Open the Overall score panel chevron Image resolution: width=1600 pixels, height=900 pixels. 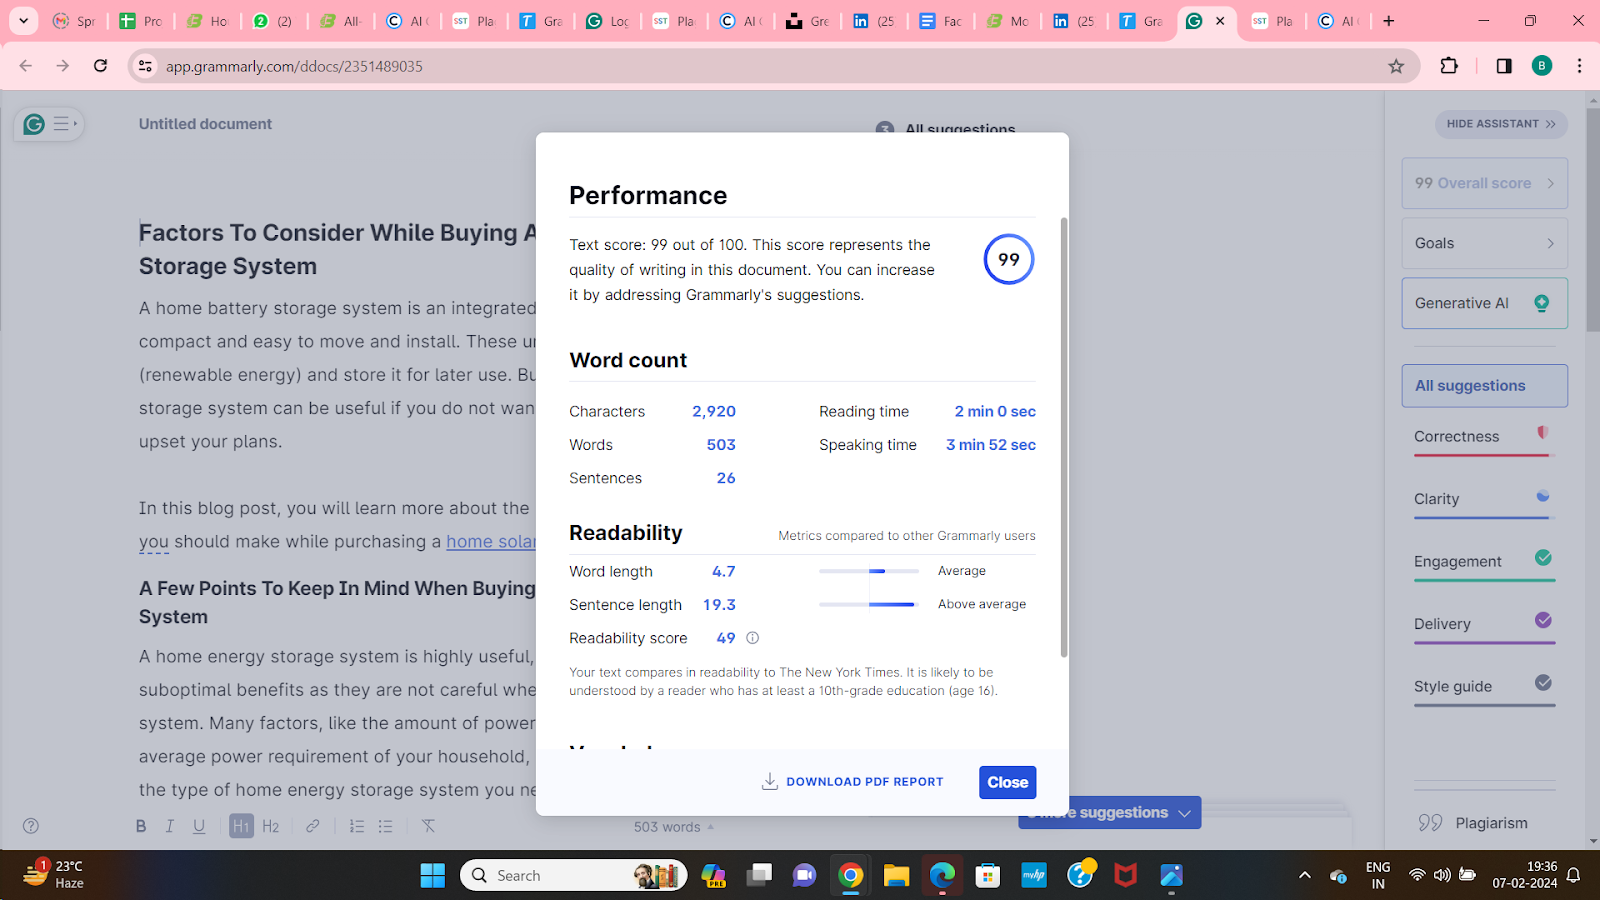coord(1551,183)
